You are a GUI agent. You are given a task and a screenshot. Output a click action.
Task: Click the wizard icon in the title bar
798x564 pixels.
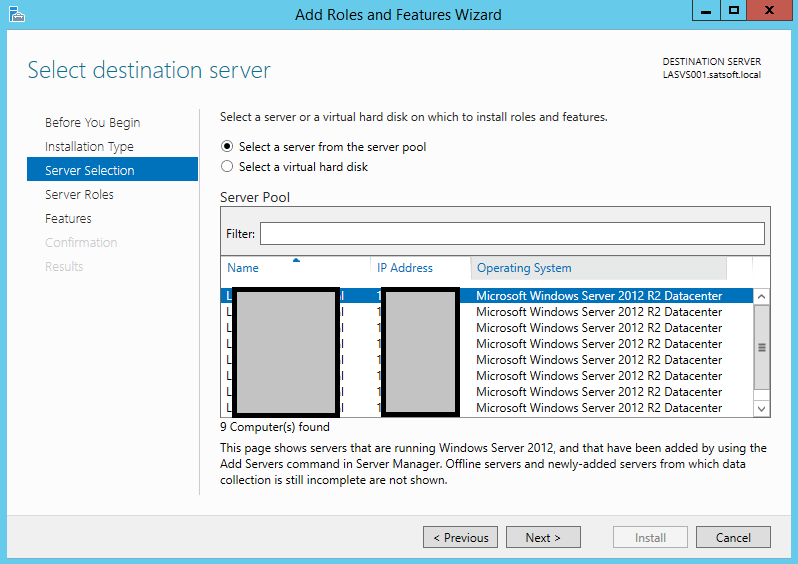[16, 14]
